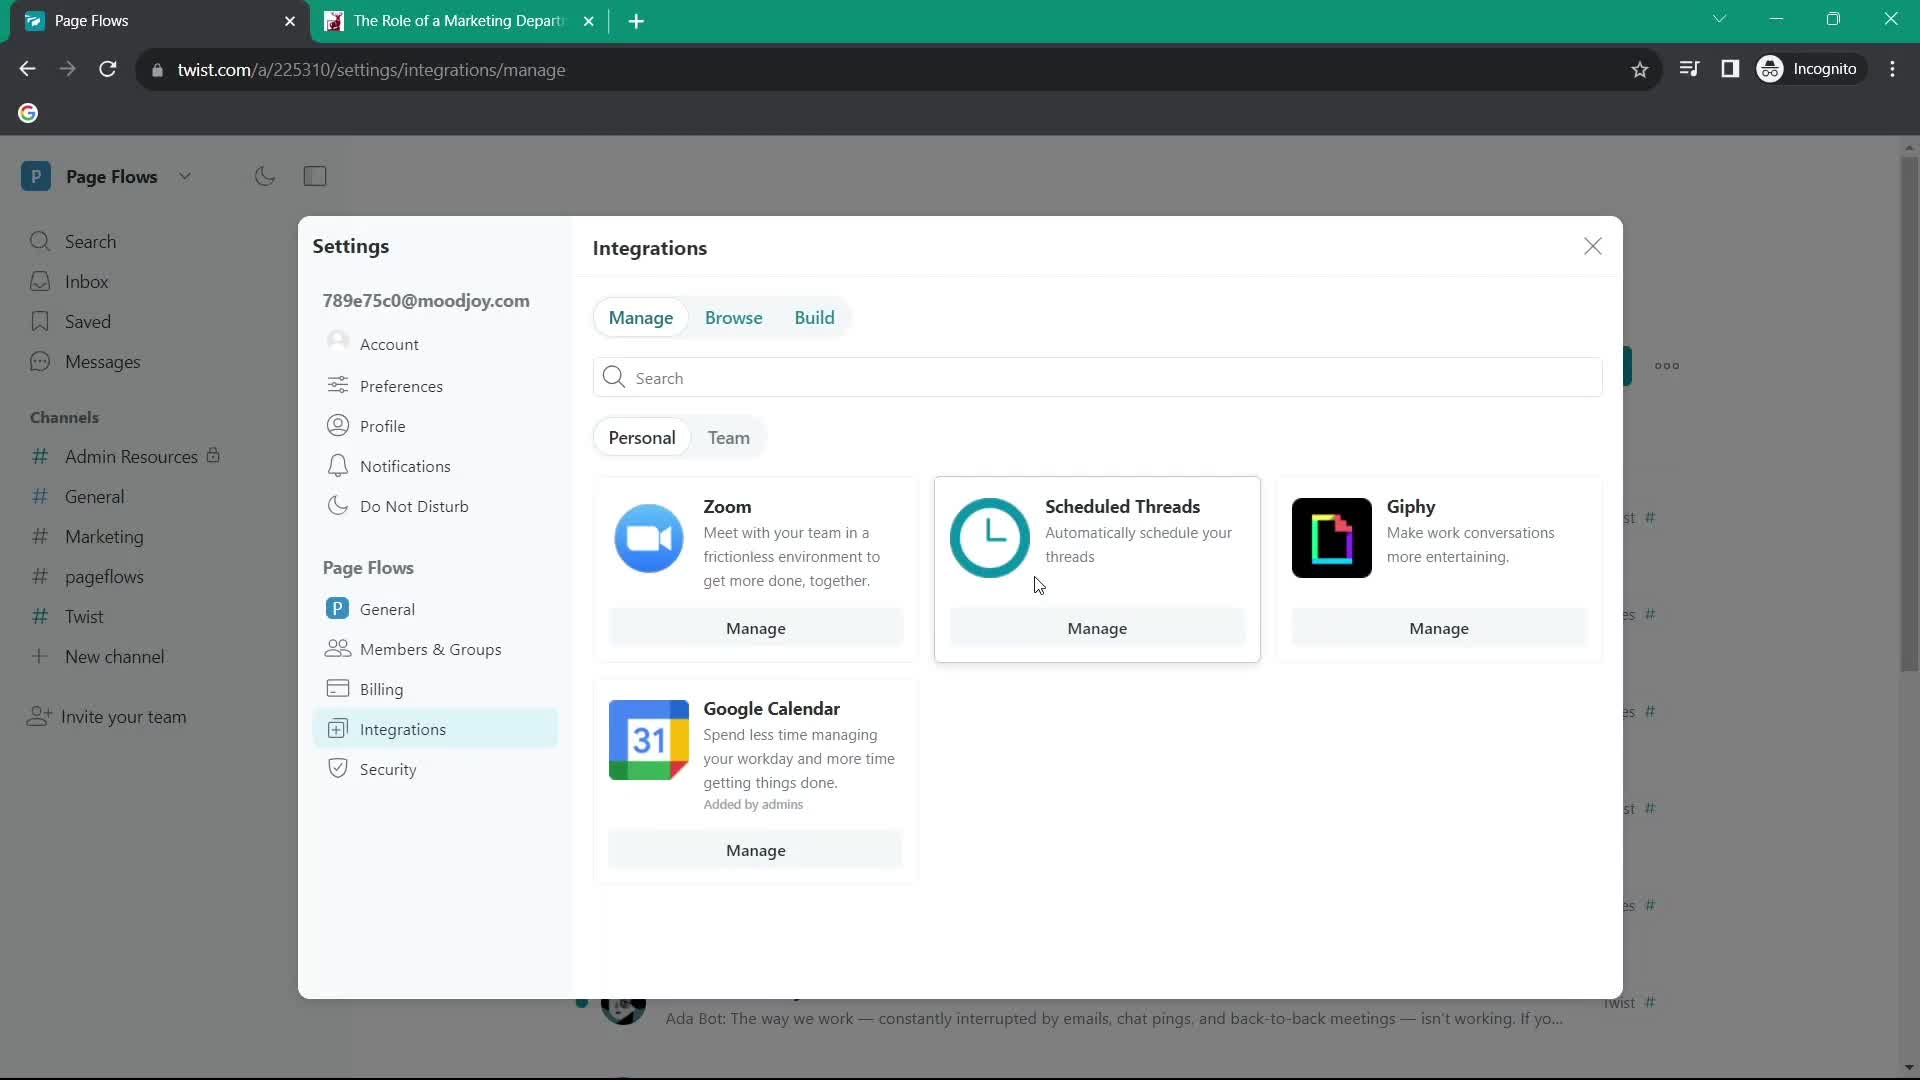Click the Giphy integration icon
This screenshot has height=1080, width=1920.
[x=1331, y=537]
